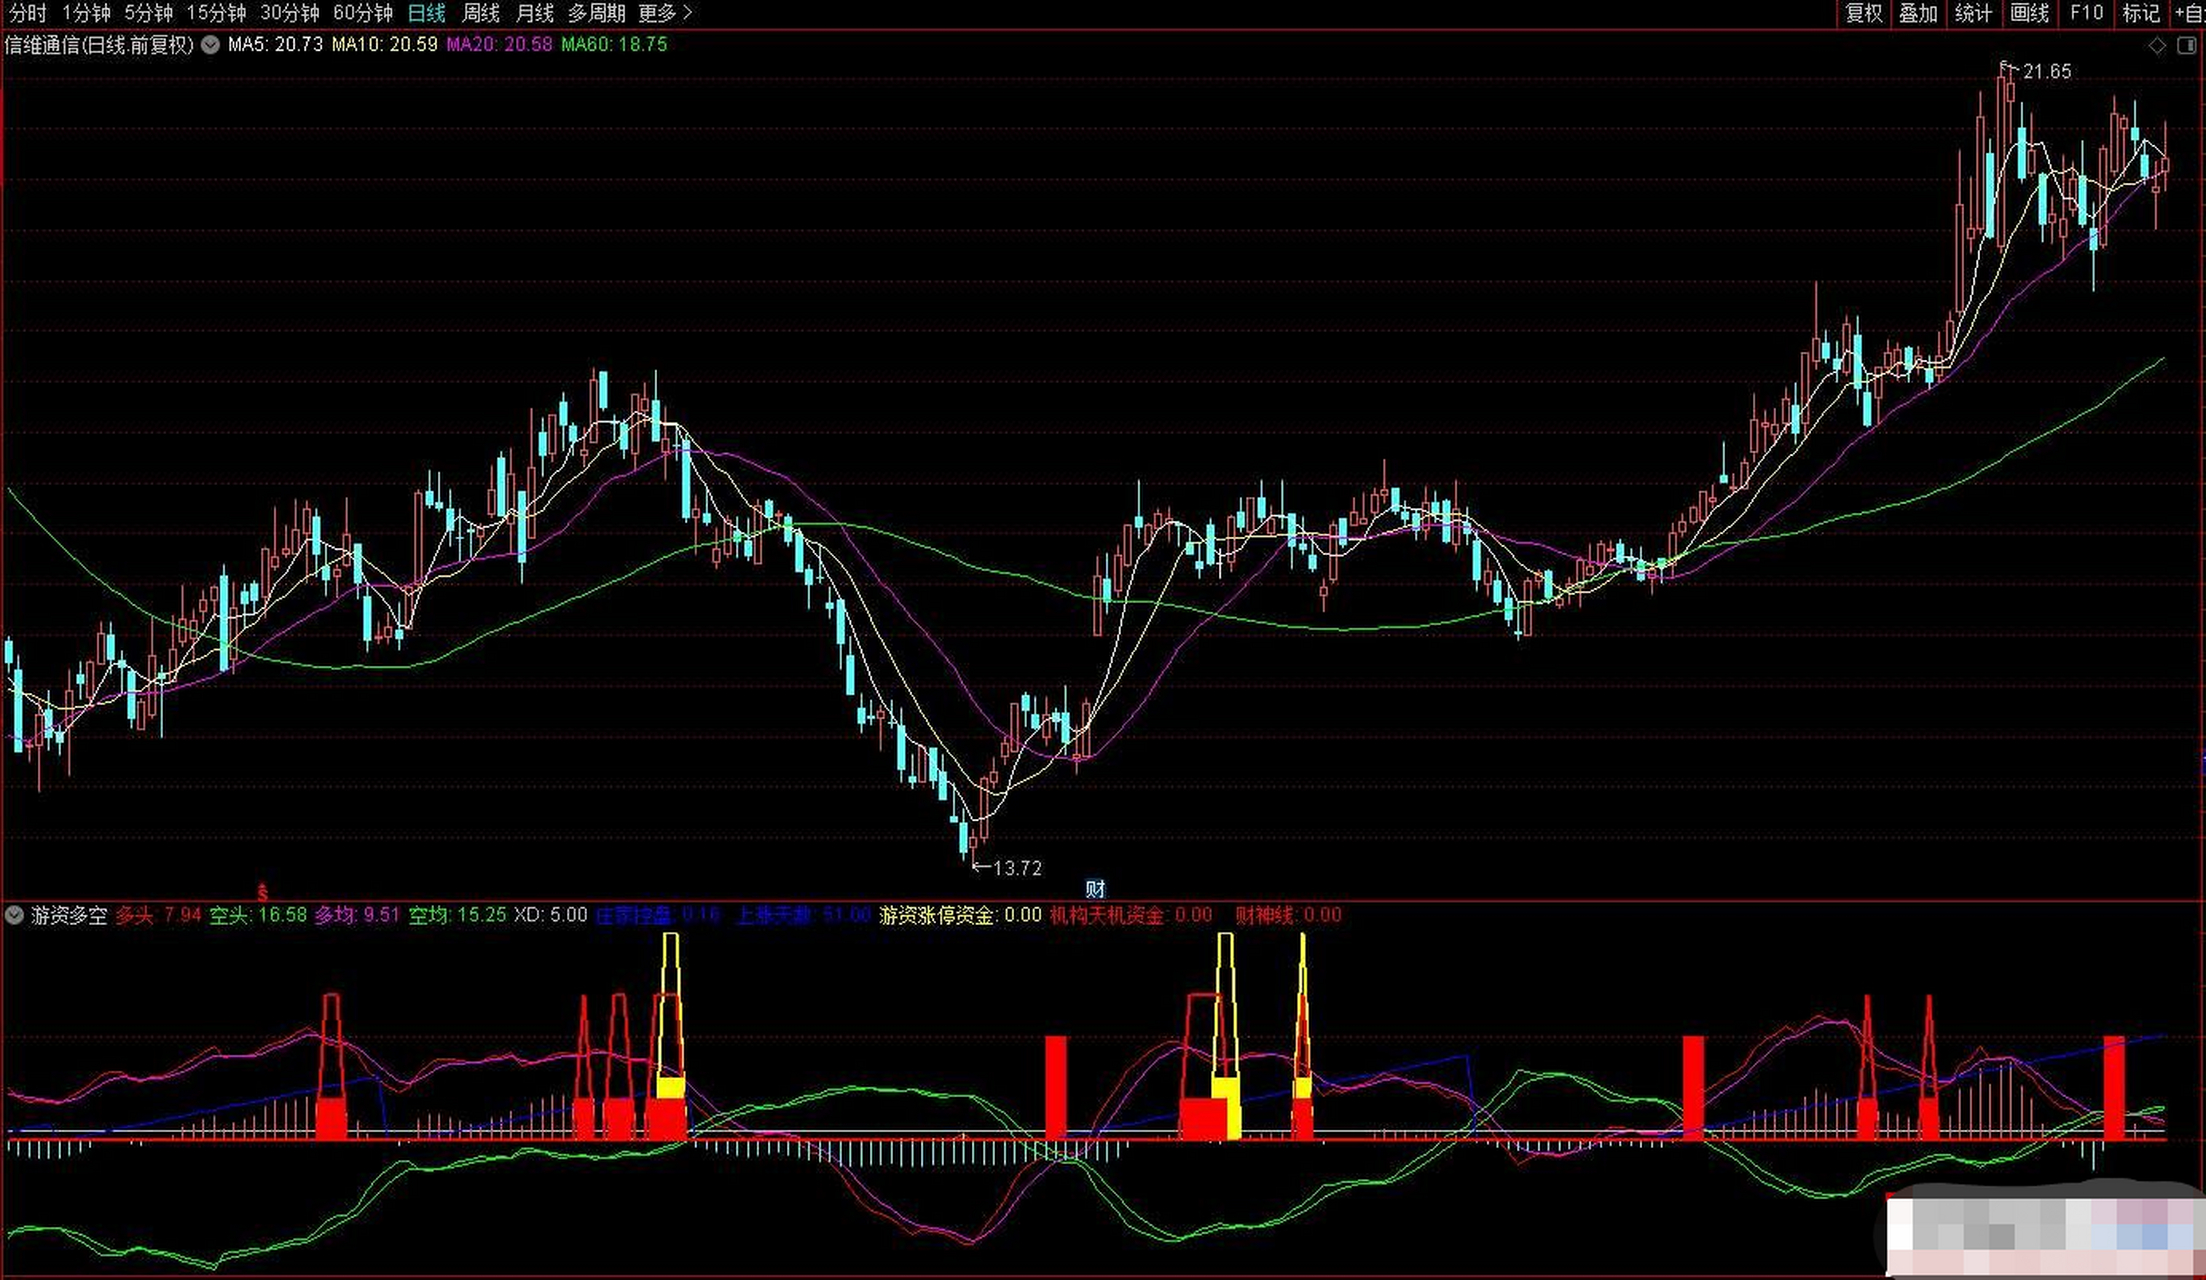Click the 复权 button
The image size is (2206, 1280).
tap(1864, 13)
